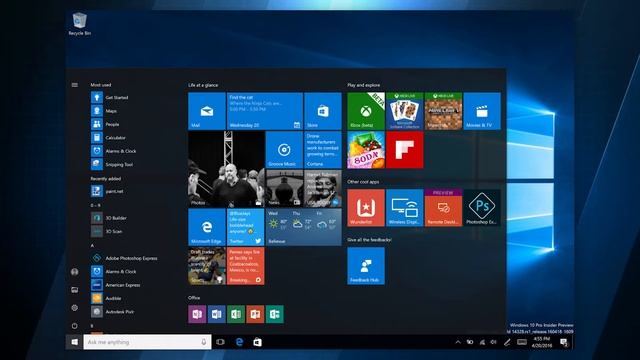Open Settings gear in Start sidebar
The height and width of the screenshot is (360, 640).
click(75, 308)
